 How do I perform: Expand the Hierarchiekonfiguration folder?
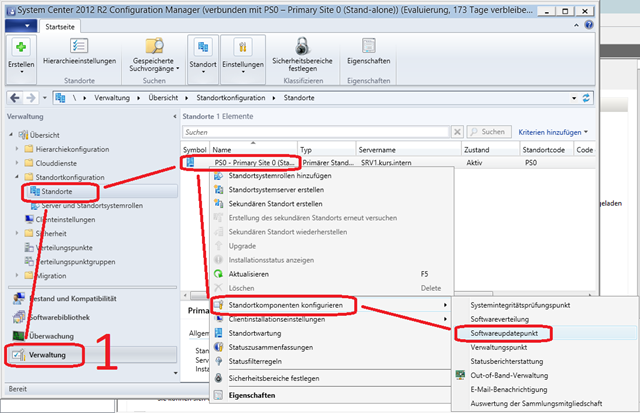click(x=17, y=149)
